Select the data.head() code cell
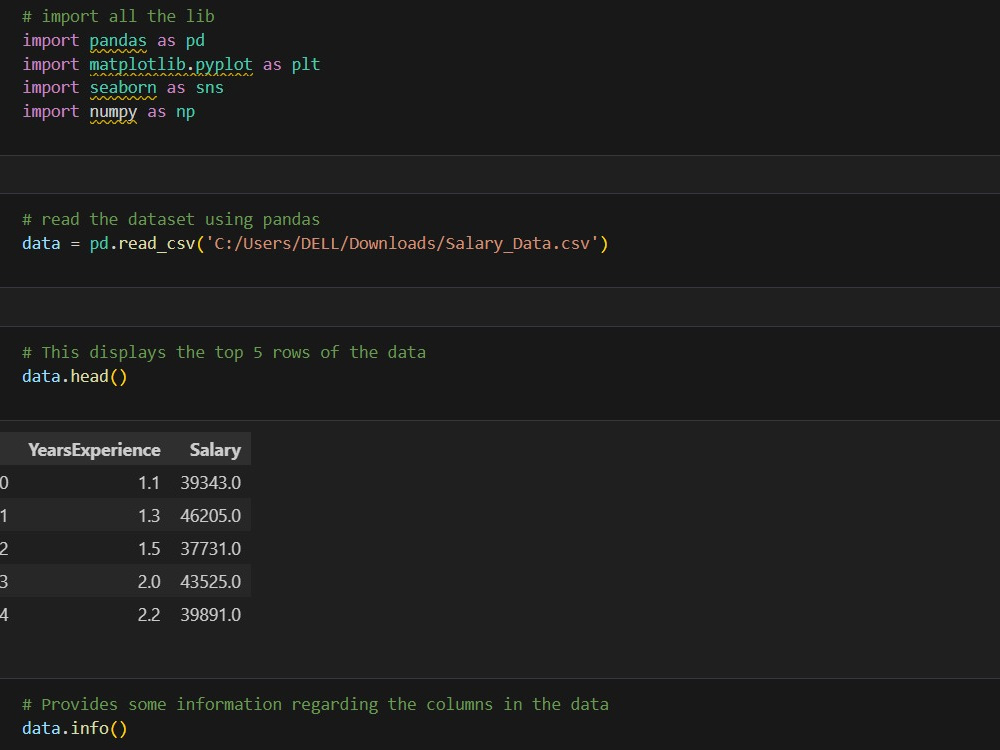 tap(74, 376)
